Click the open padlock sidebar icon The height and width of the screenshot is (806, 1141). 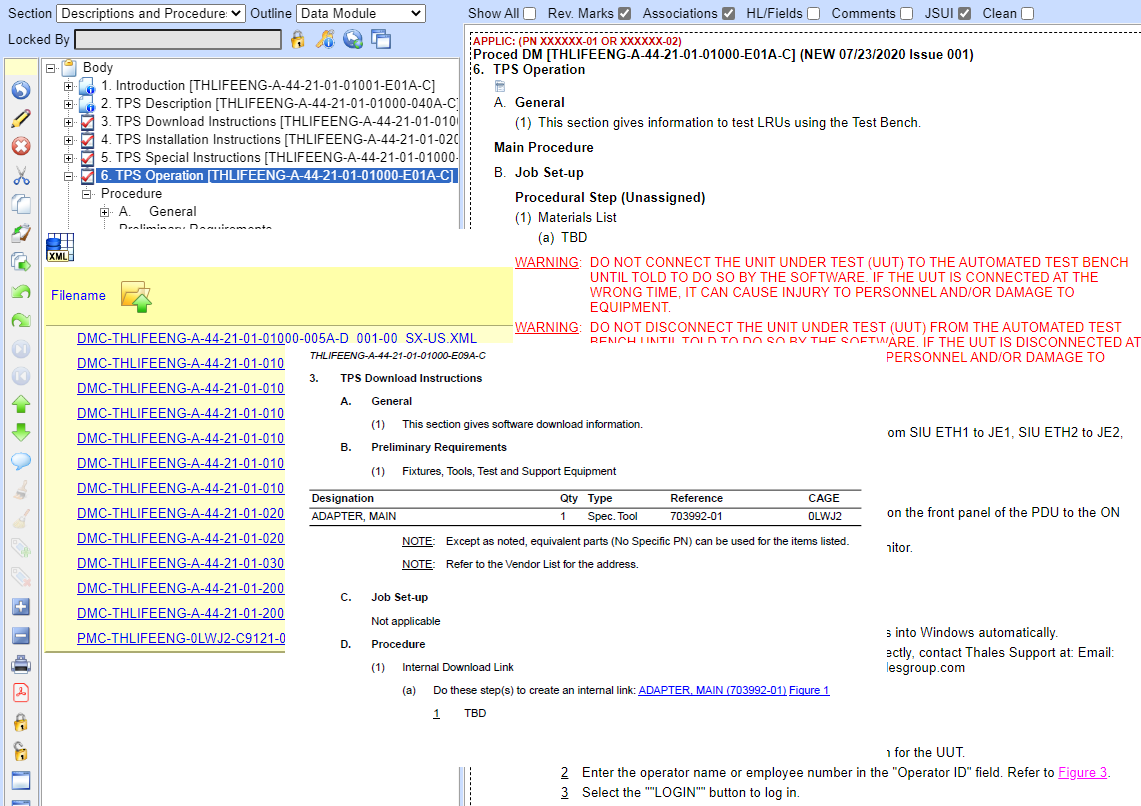click(21, 751)
